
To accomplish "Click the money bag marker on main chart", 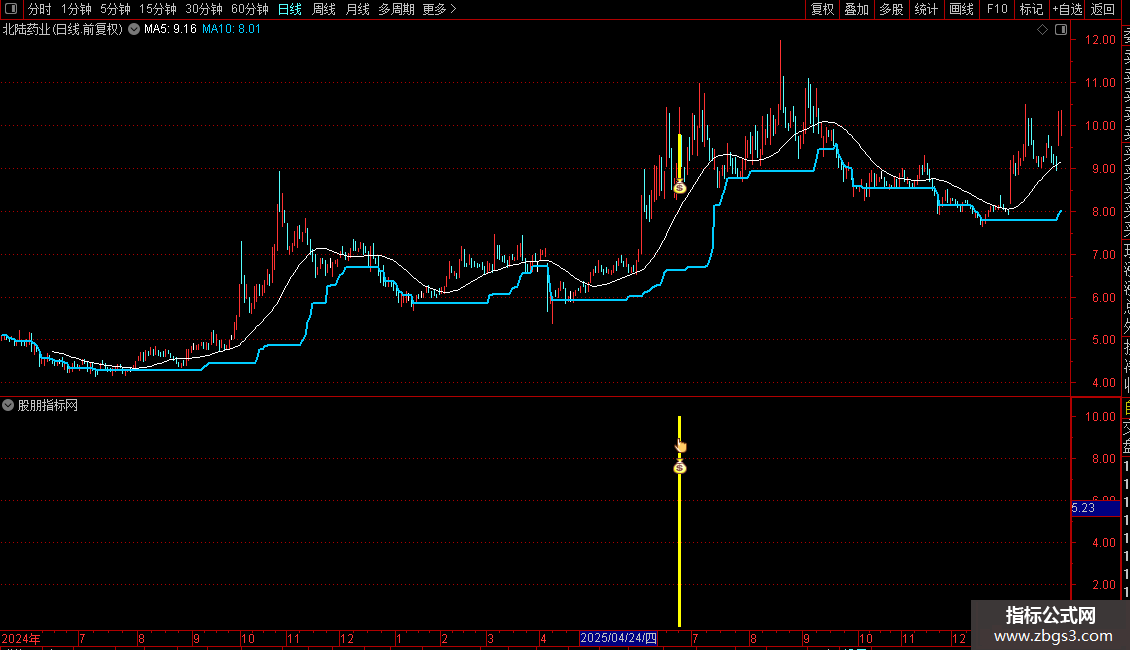I will tap(680, 187).
